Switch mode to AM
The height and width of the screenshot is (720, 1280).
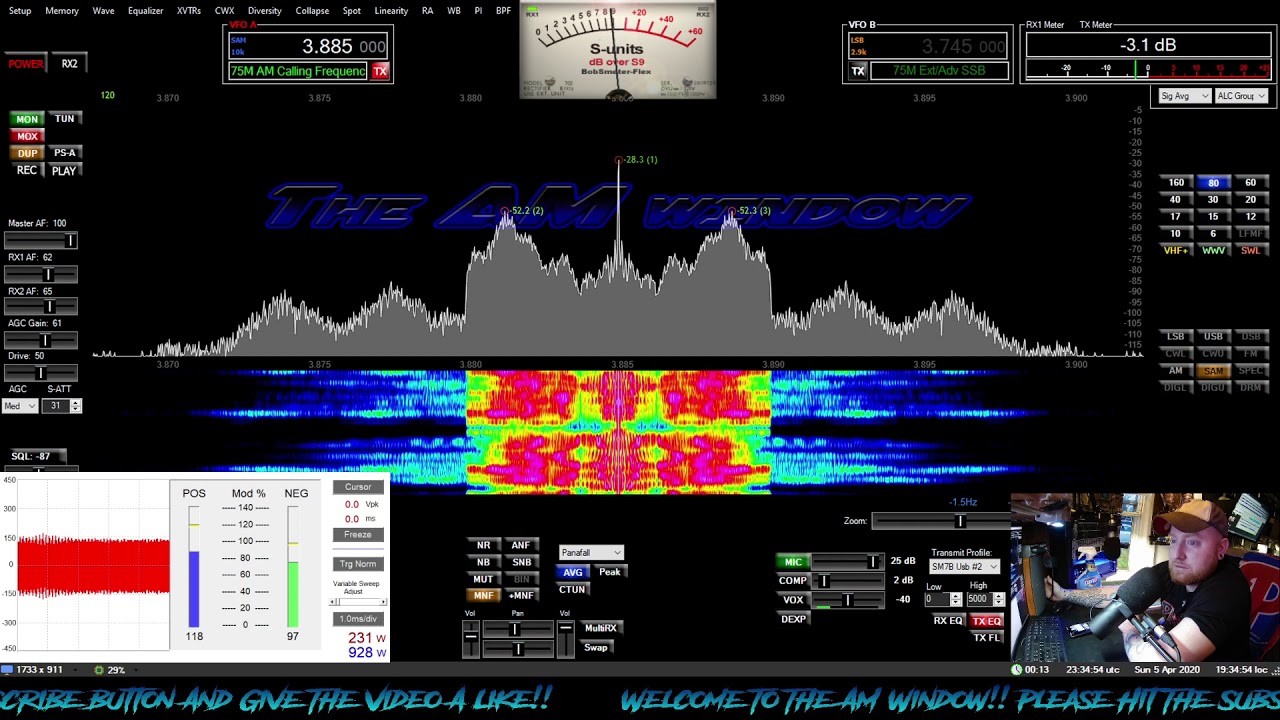[1176, 371]
